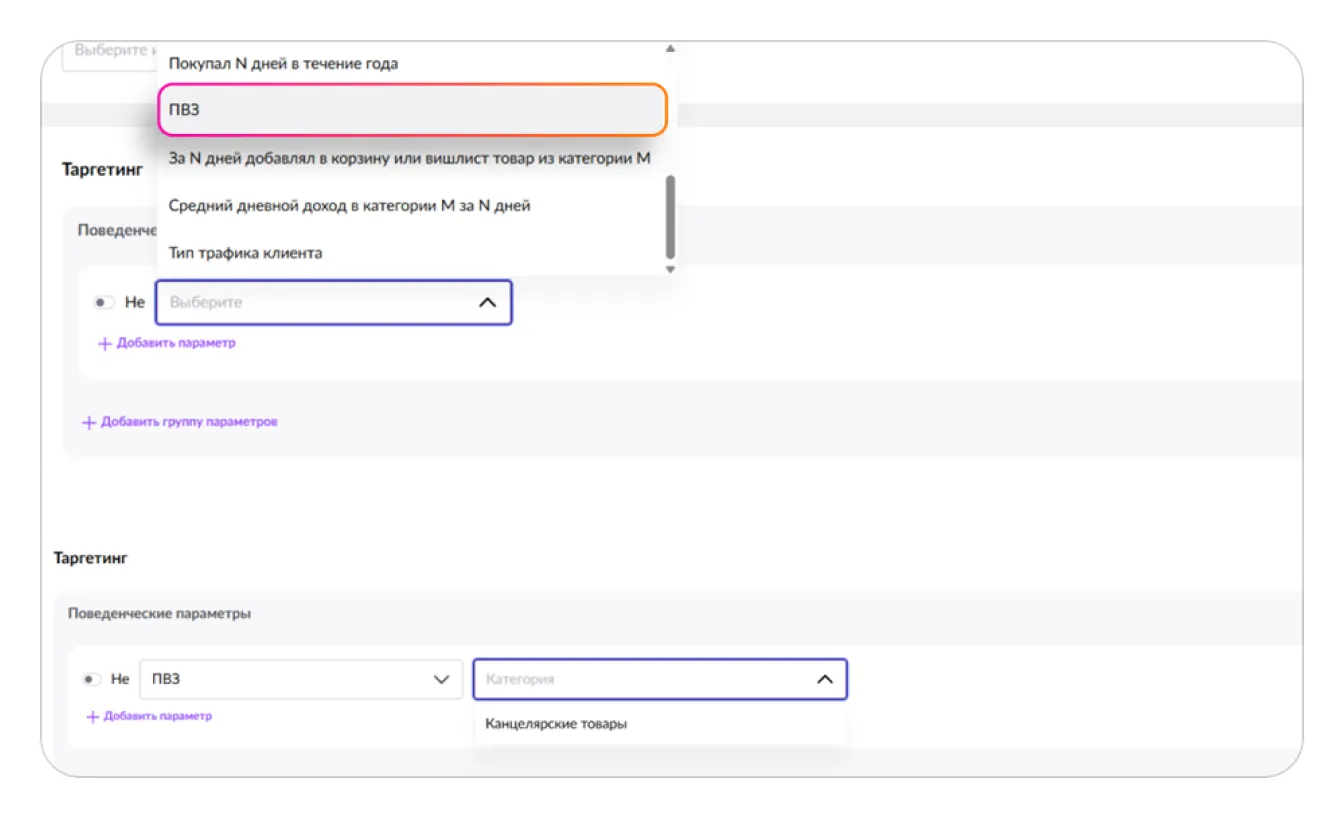
Task: Pick the 'Канцелярские товары' category option
Action: [556, 724]
